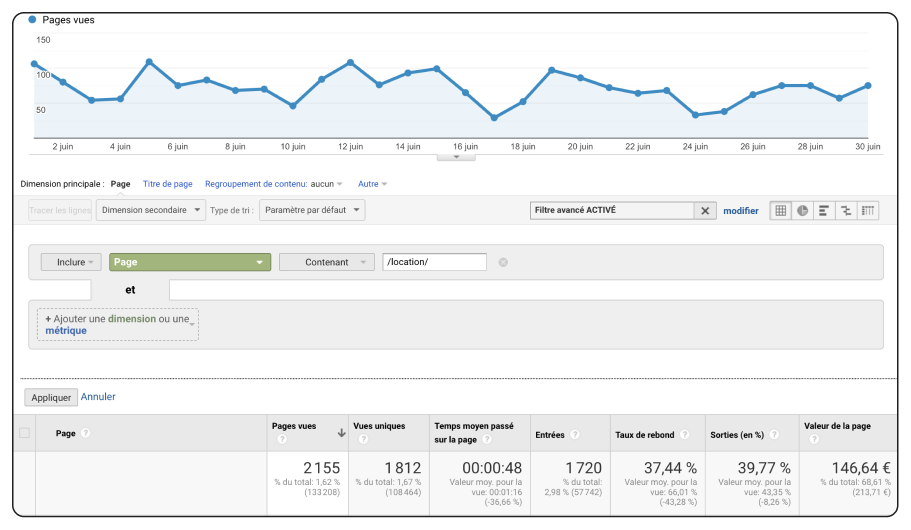Select 5 juin peak data point
This screenshot has height=530, width=911.
149,62
